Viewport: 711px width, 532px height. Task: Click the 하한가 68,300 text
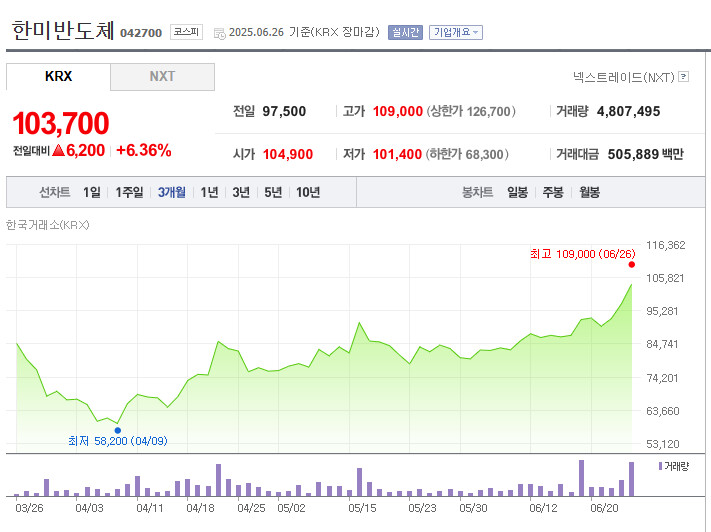tap(467, 154)
